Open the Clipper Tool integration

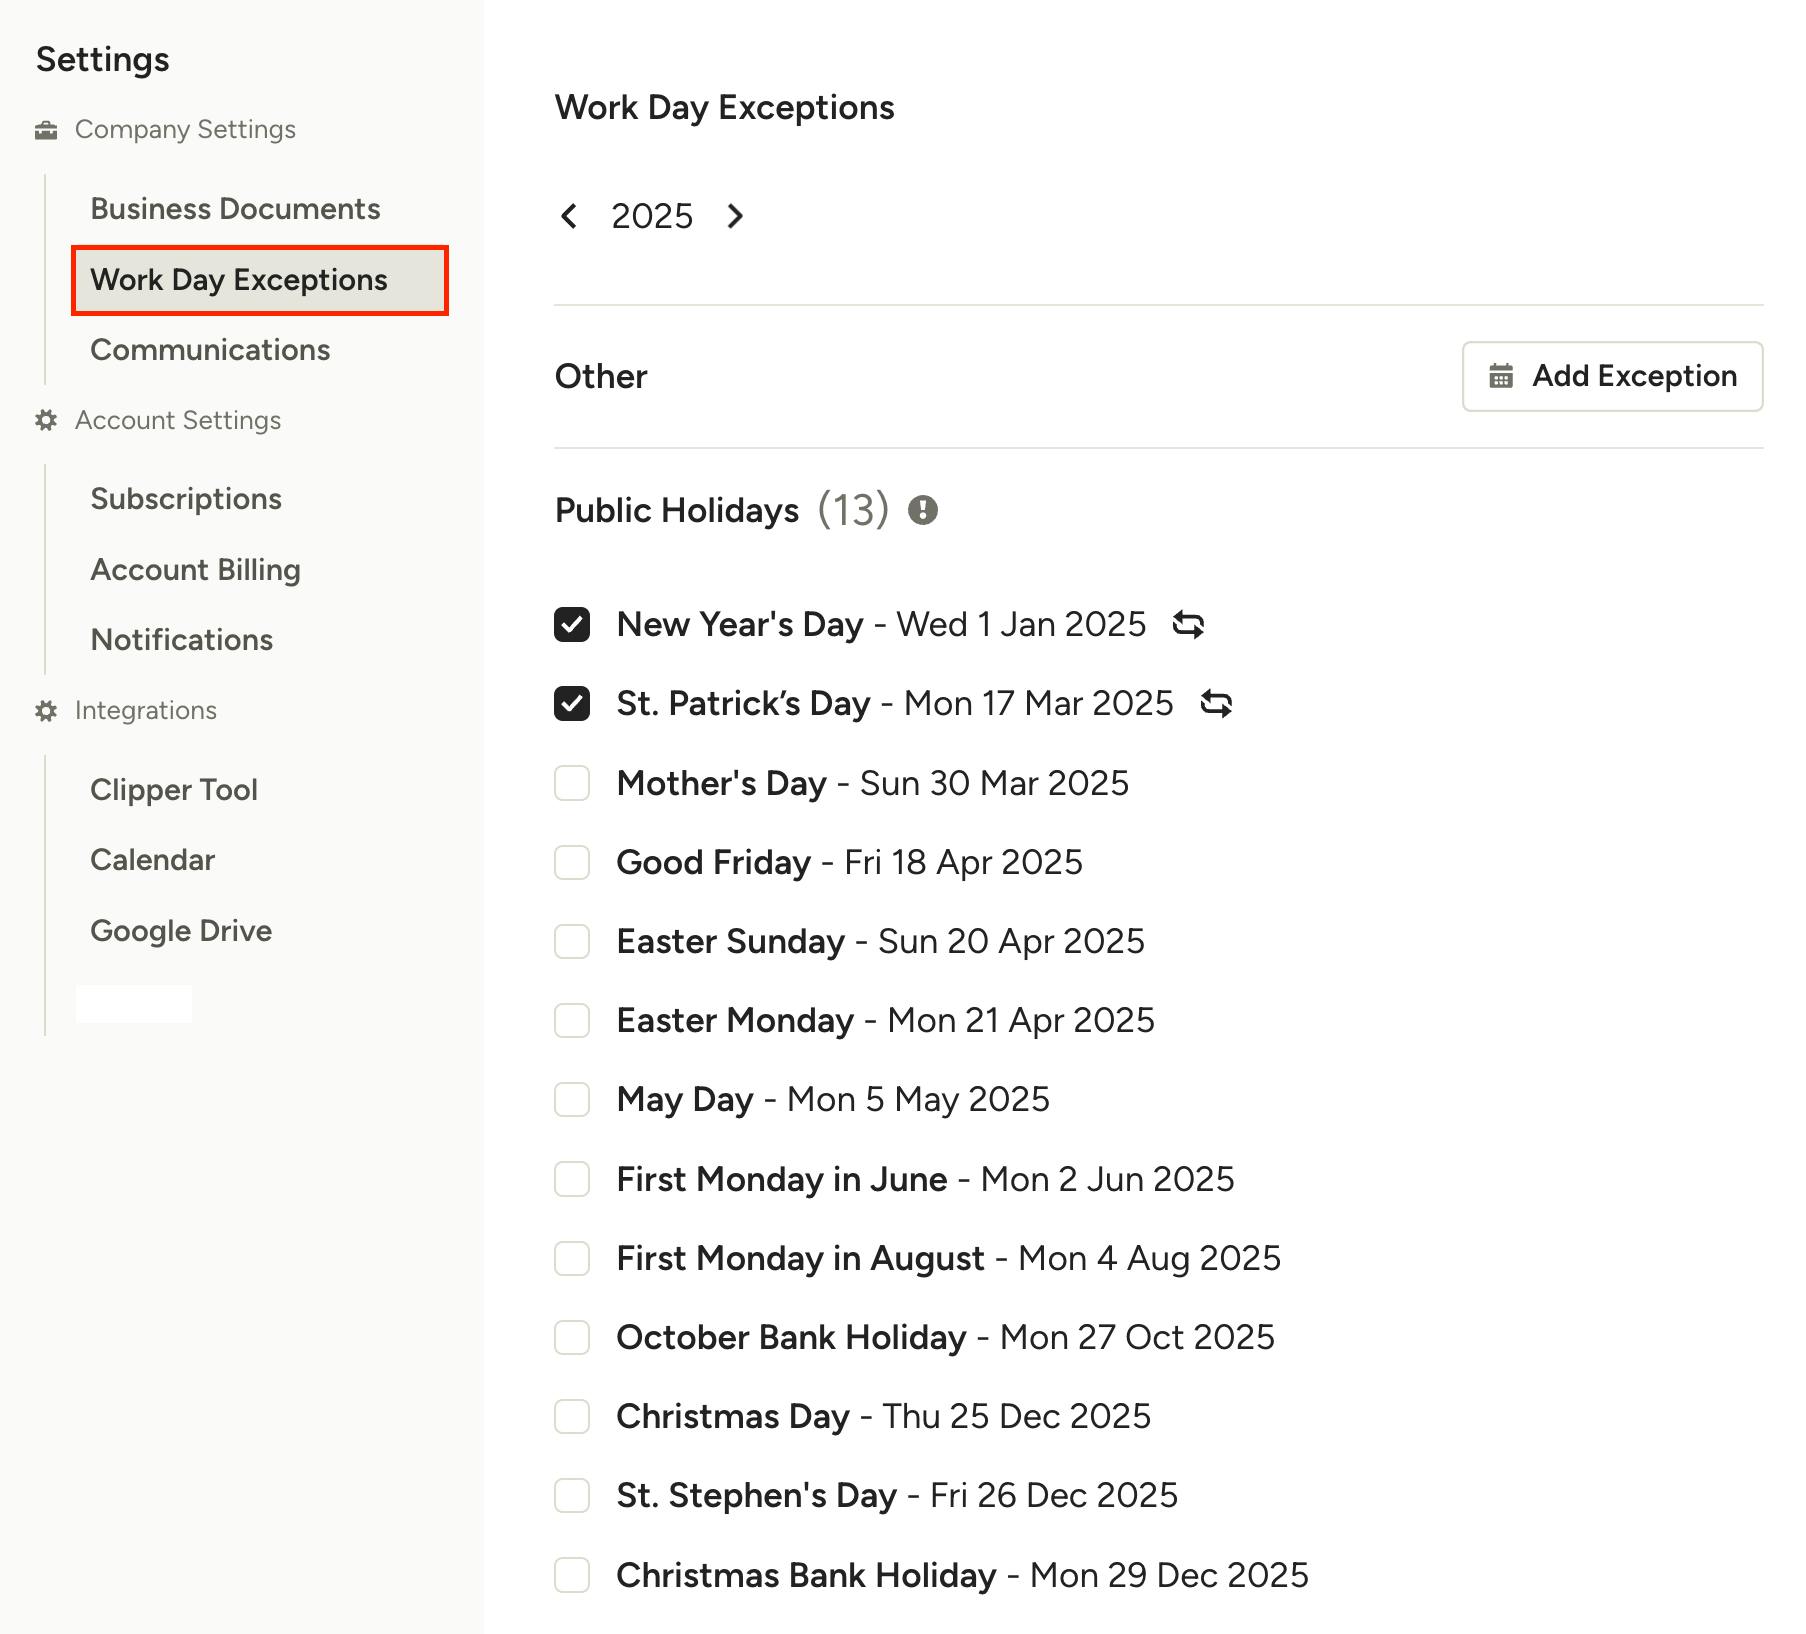(x=174, y=790)
